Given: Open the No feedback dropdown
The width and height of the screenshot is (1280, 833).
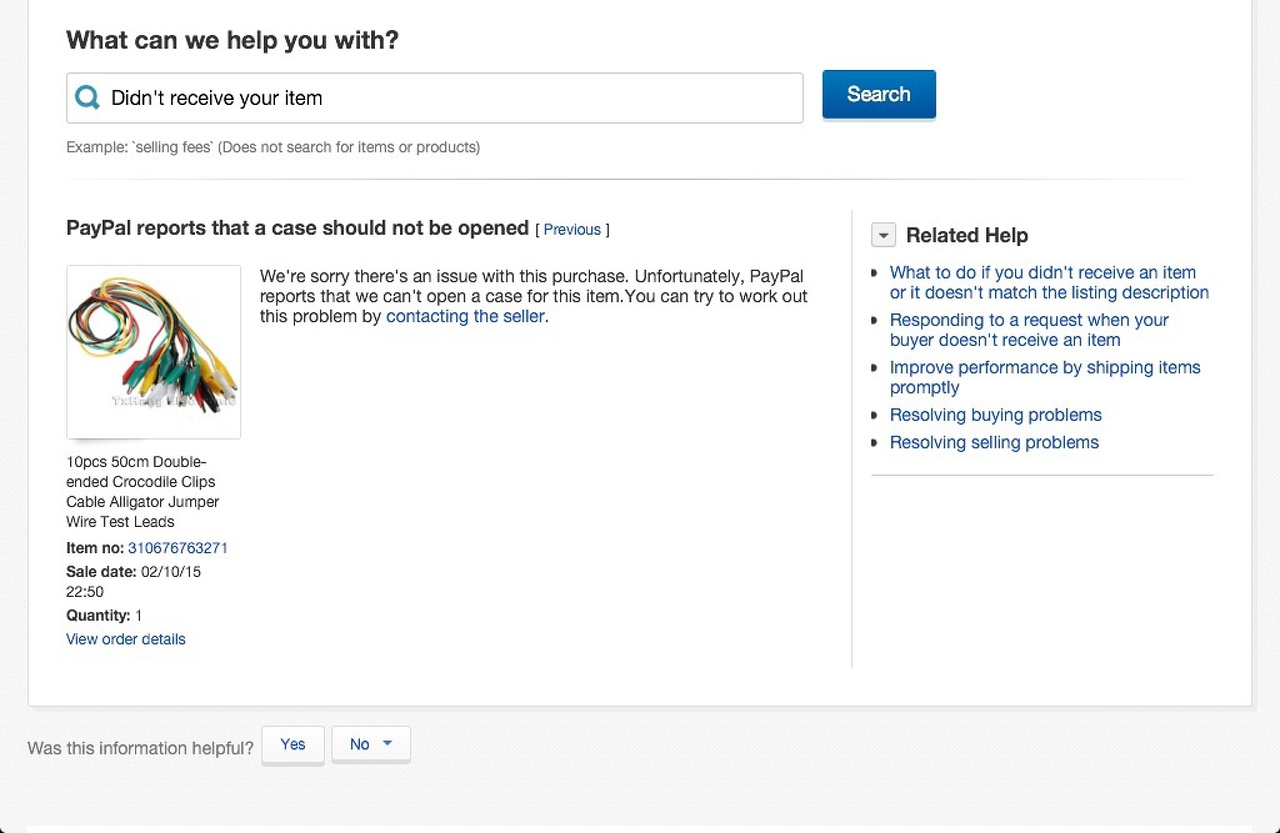Looking at the screenshot, I should pos(371,744).
